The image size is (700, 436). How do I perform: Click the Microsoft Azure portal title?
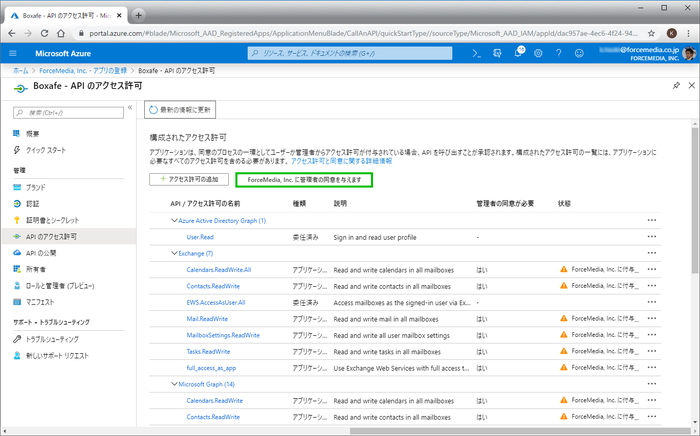click(x=63, y=54)
